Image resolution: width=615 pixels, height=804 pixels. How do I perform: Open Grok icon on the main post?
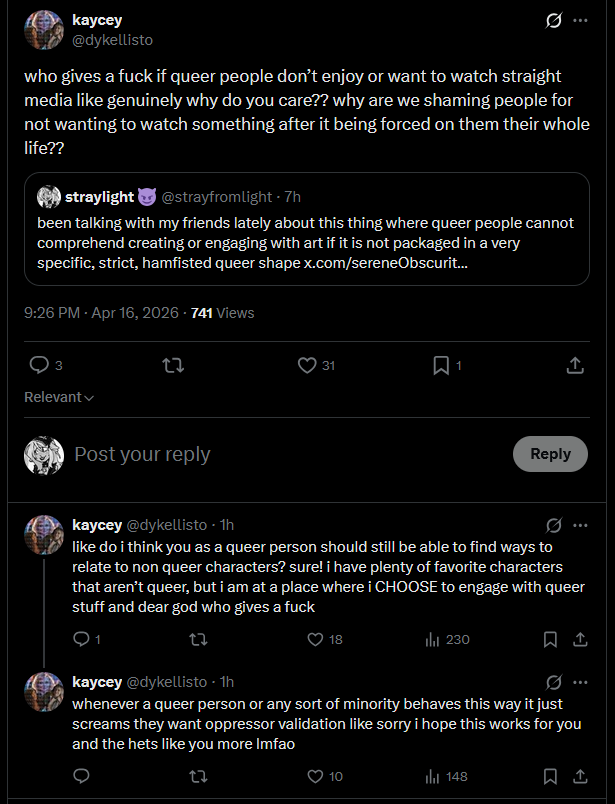(x=552, y=20)
